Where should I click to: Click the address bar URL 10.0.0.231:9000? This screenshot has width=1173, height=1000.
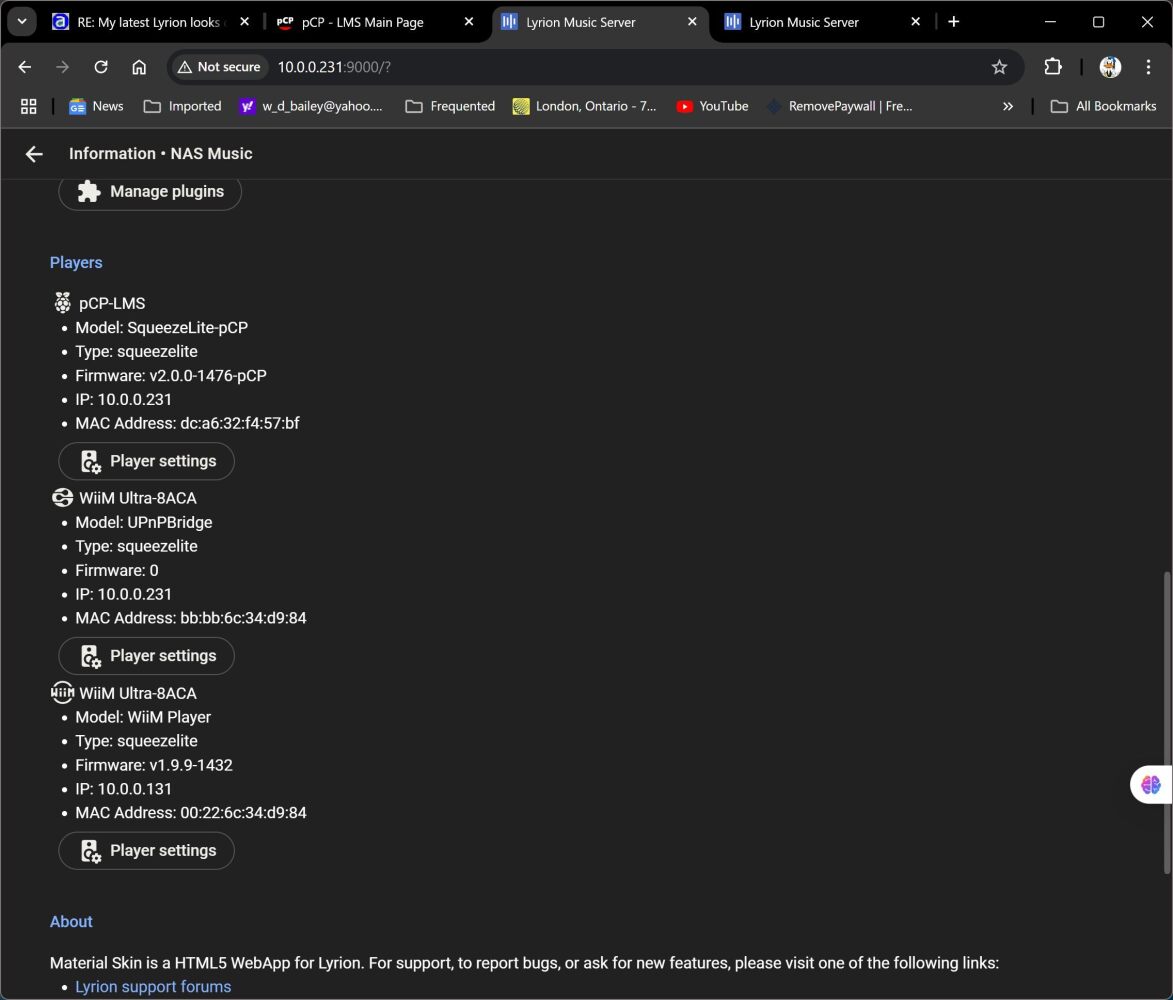click(x=334, y=67)
